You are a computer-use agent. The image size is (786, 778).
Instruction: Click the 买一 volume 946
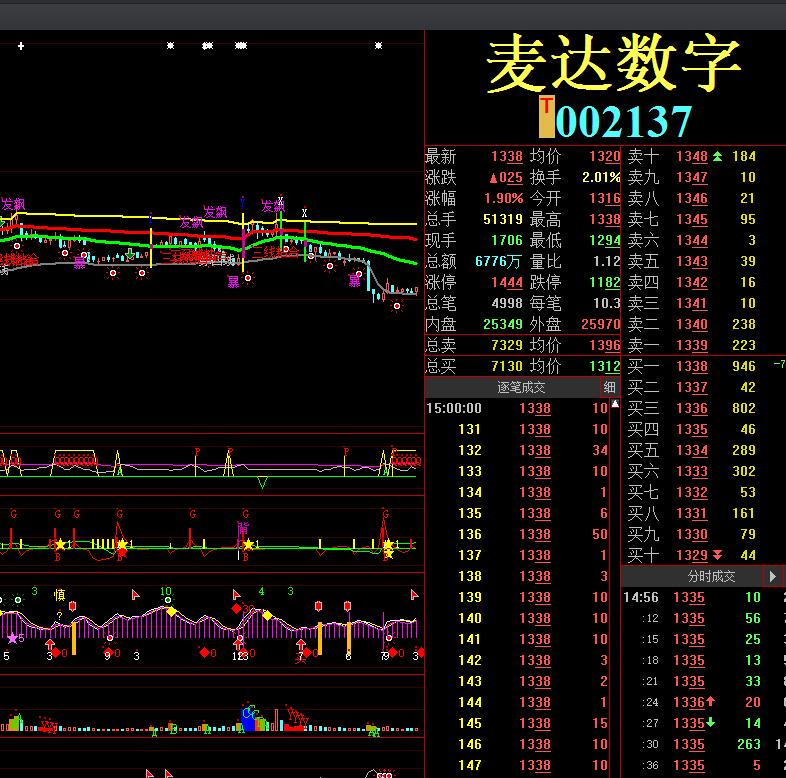(744, 366)
